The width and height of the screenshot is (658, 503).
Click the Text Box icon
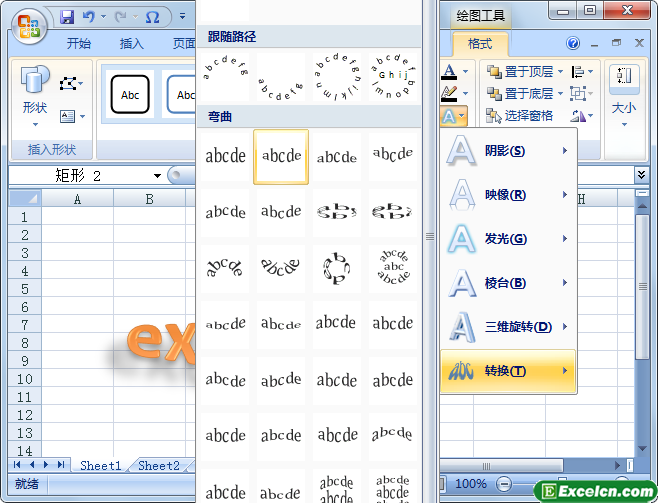68,116
